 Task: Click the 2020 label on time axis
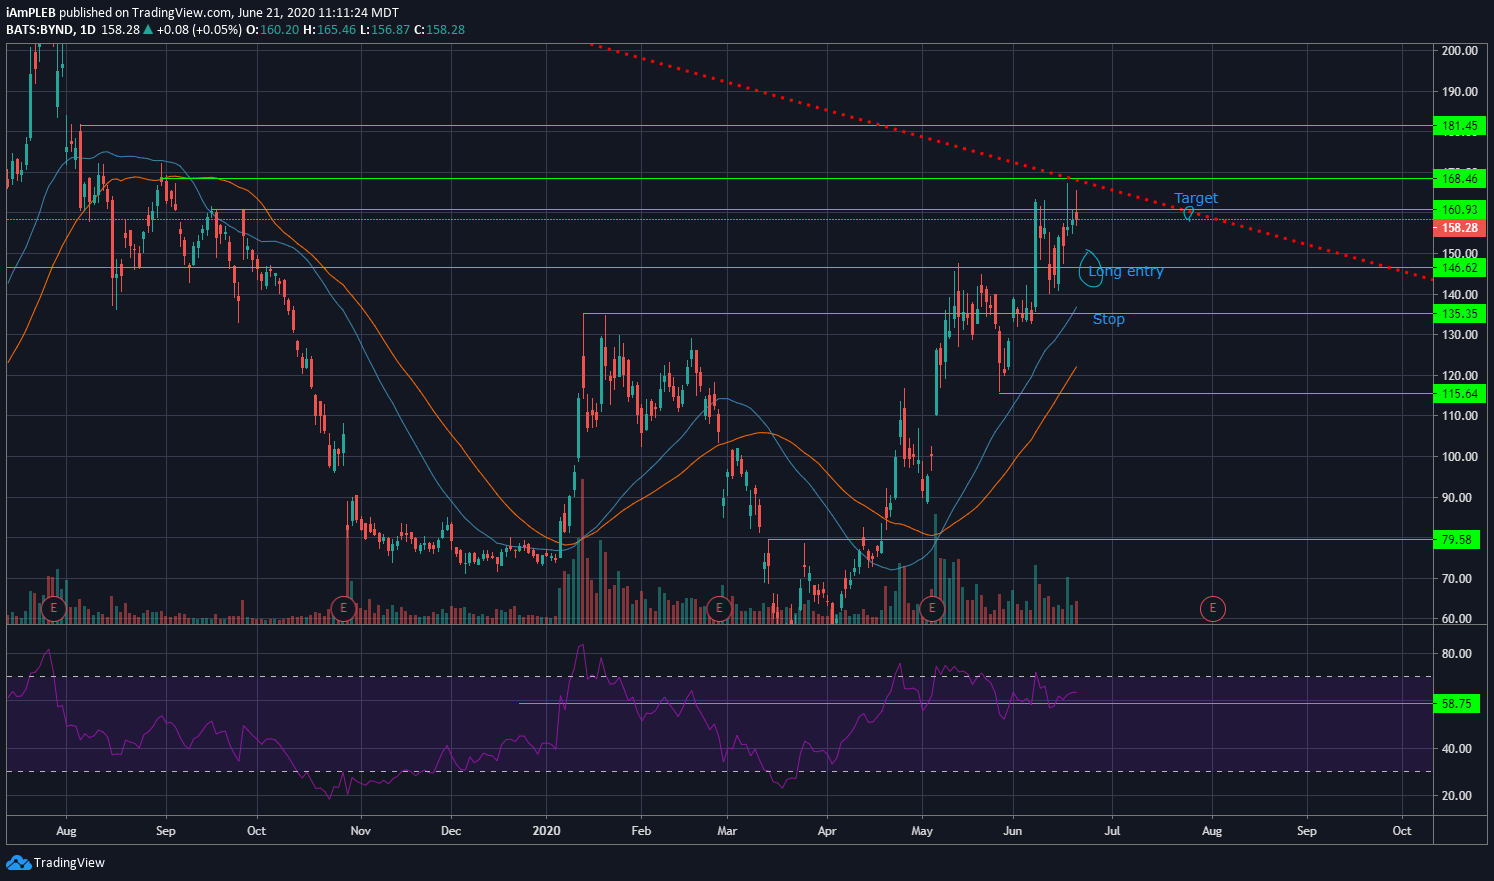click(547, 831)
